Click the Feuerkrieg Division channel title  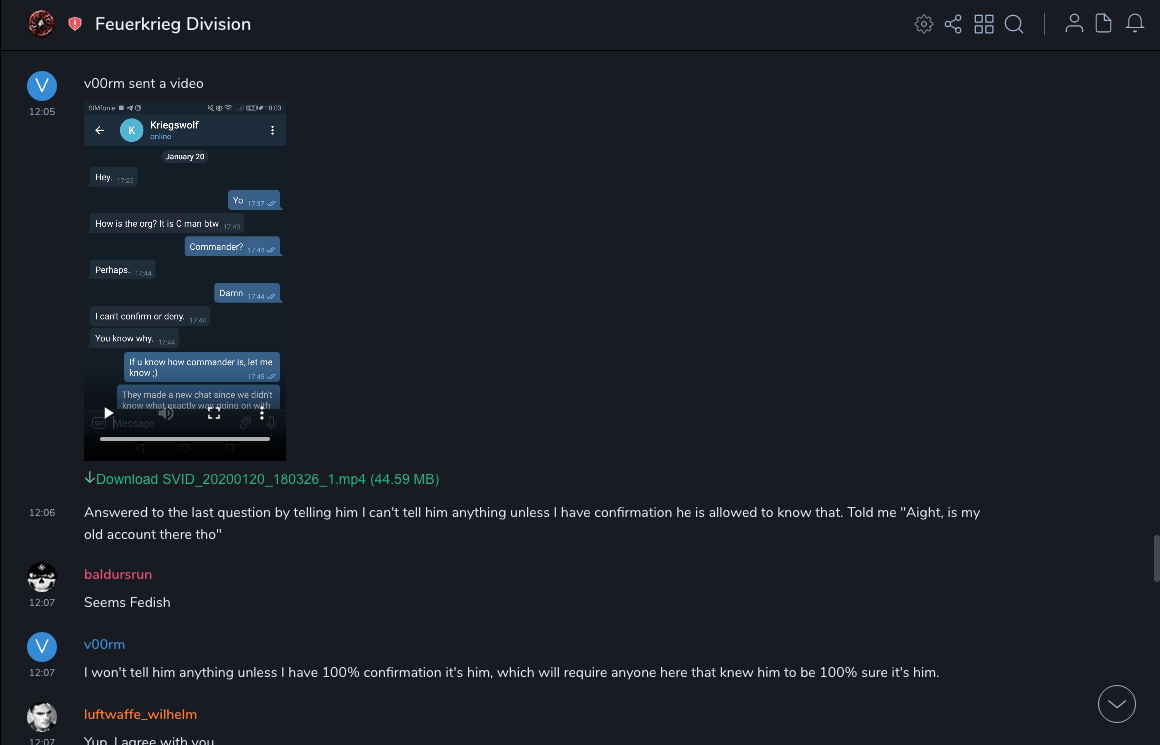point(173,24)
